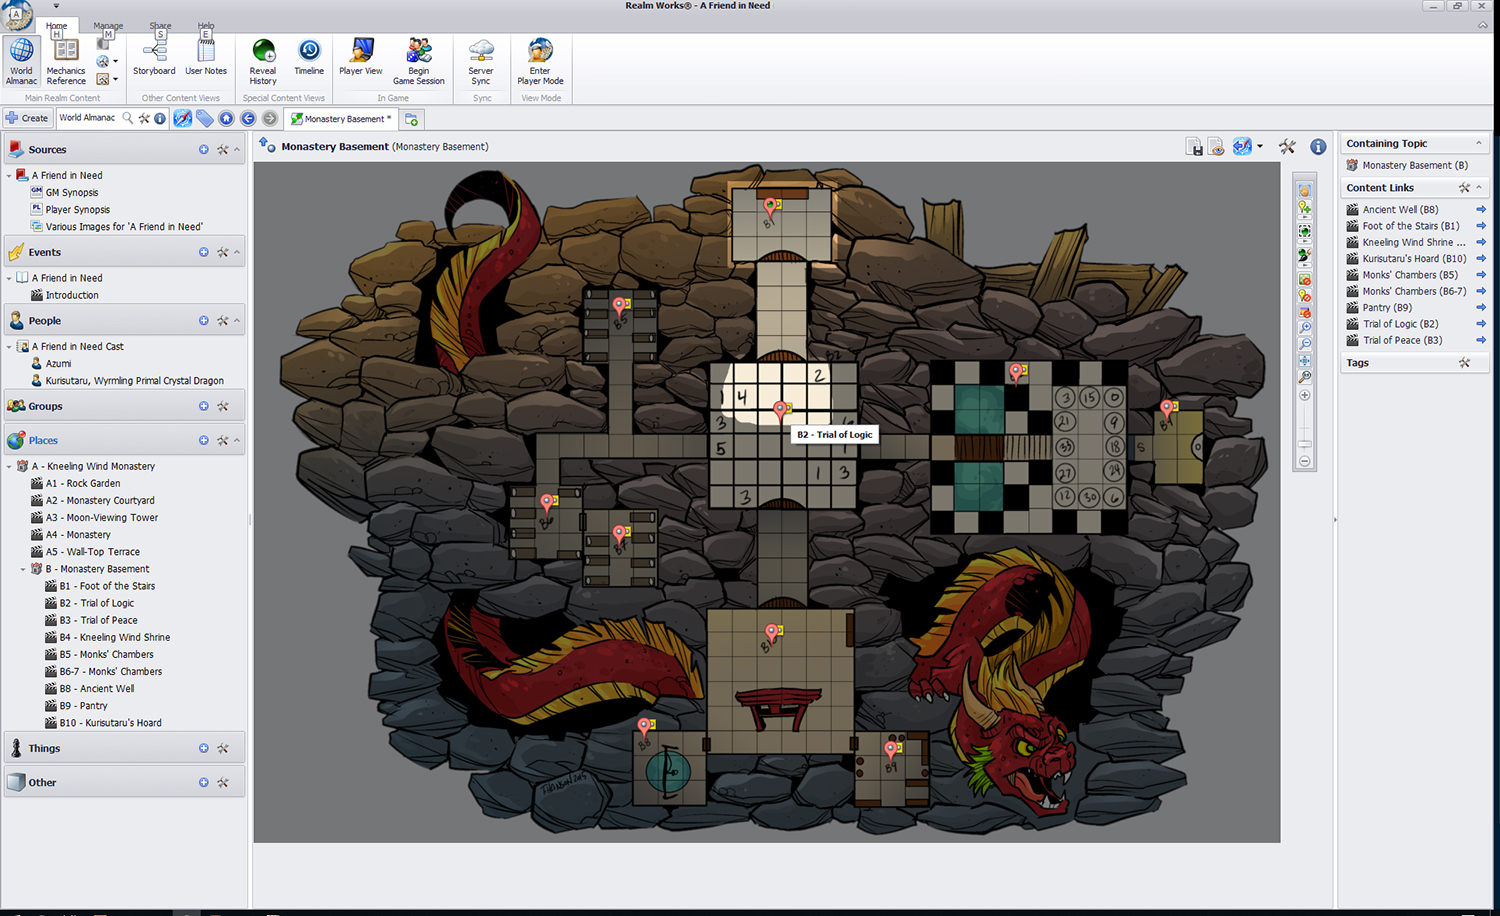Open the Kurisutaru's Hoard (B10) link
This screenshot has width=1500, height=916.
click(x=1414, y=259)
